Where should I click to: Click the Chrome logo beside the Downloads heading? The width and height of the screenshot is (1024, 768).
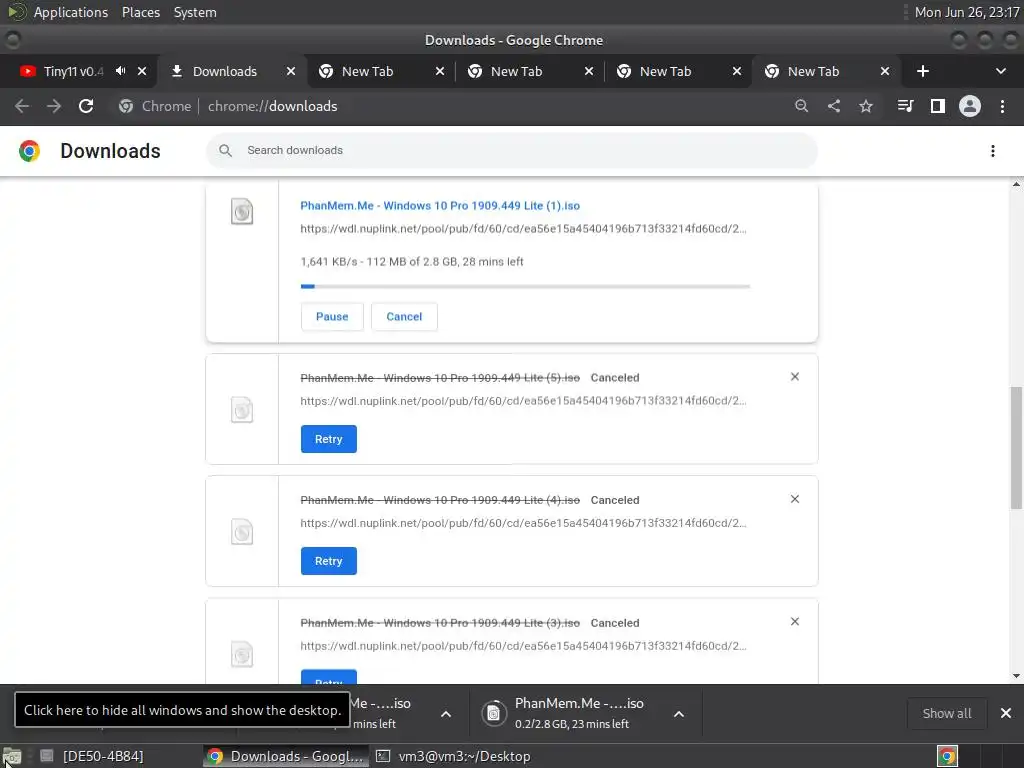29,151
